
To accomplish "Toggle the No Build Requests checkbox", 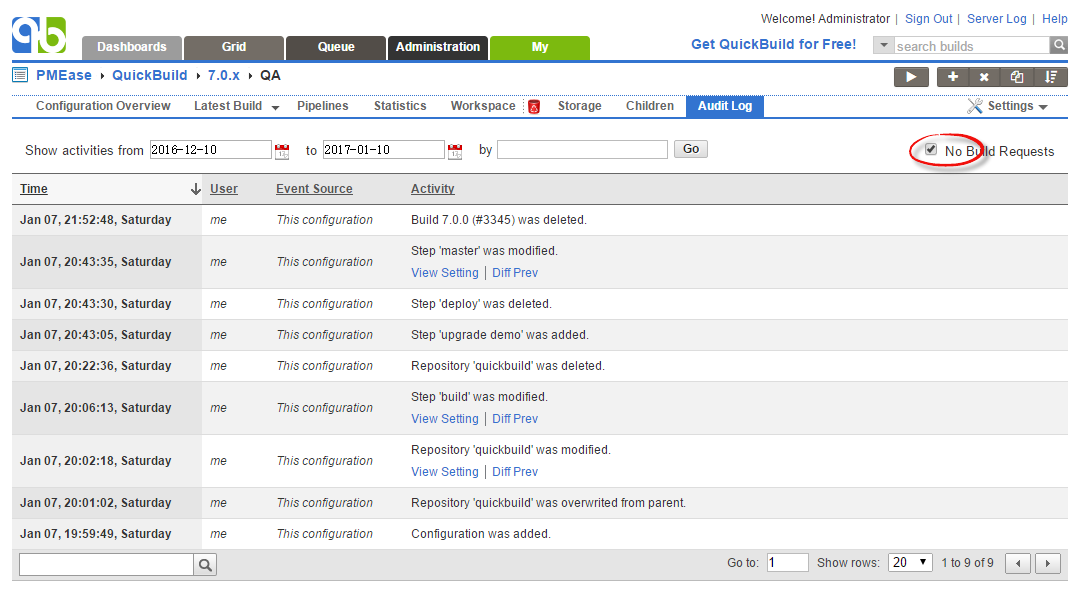I will (931, 149).
